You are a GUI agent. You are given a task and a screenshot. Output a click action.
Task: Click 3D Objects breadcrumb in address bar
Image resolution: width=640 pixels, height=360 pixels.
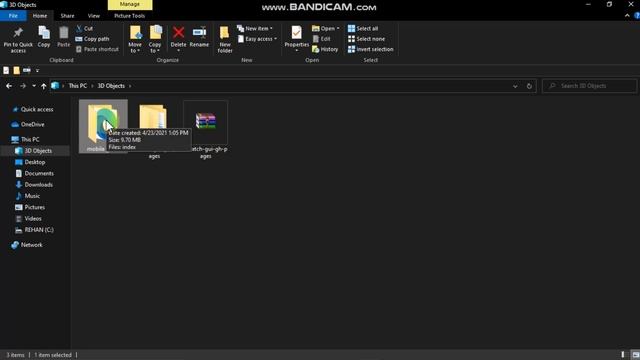(x=111, y=86)
